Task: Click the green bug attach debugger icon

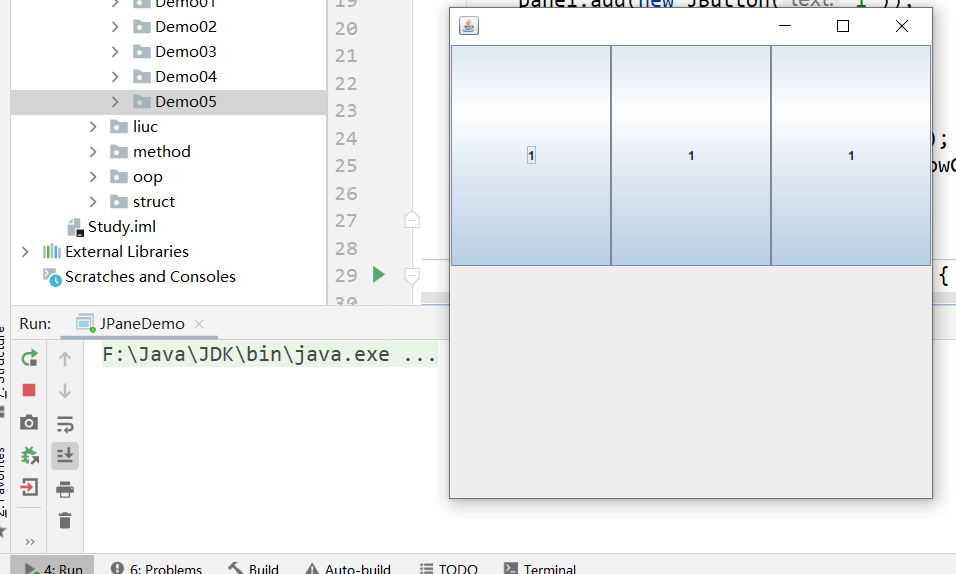Action: (x=29, y=456)
